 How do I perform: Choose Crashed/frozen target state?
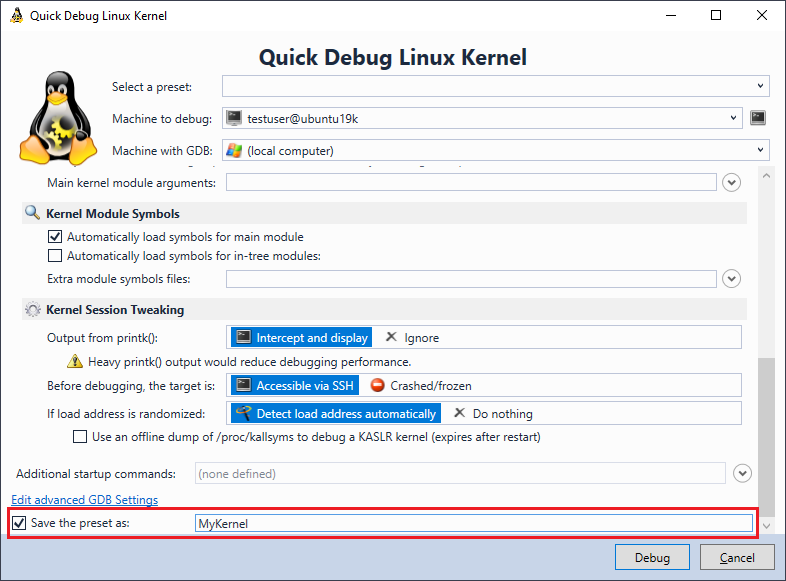click(x=422, y=385)
